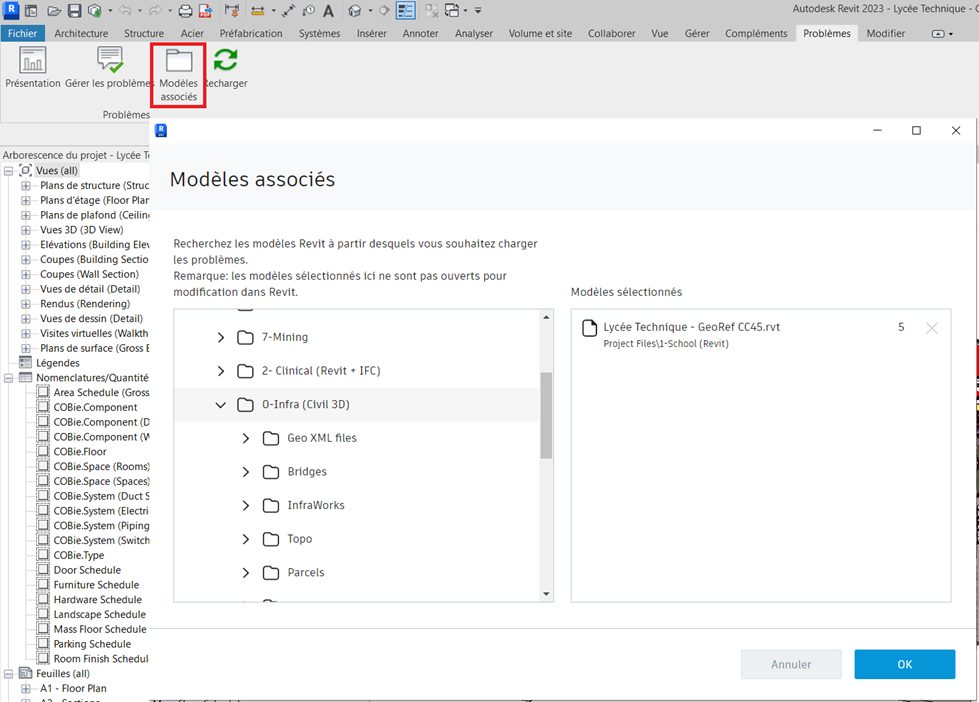This screenshot has width=979, height=702.
Task: Click the Export PDF icon
Action: tap(205, 11)
